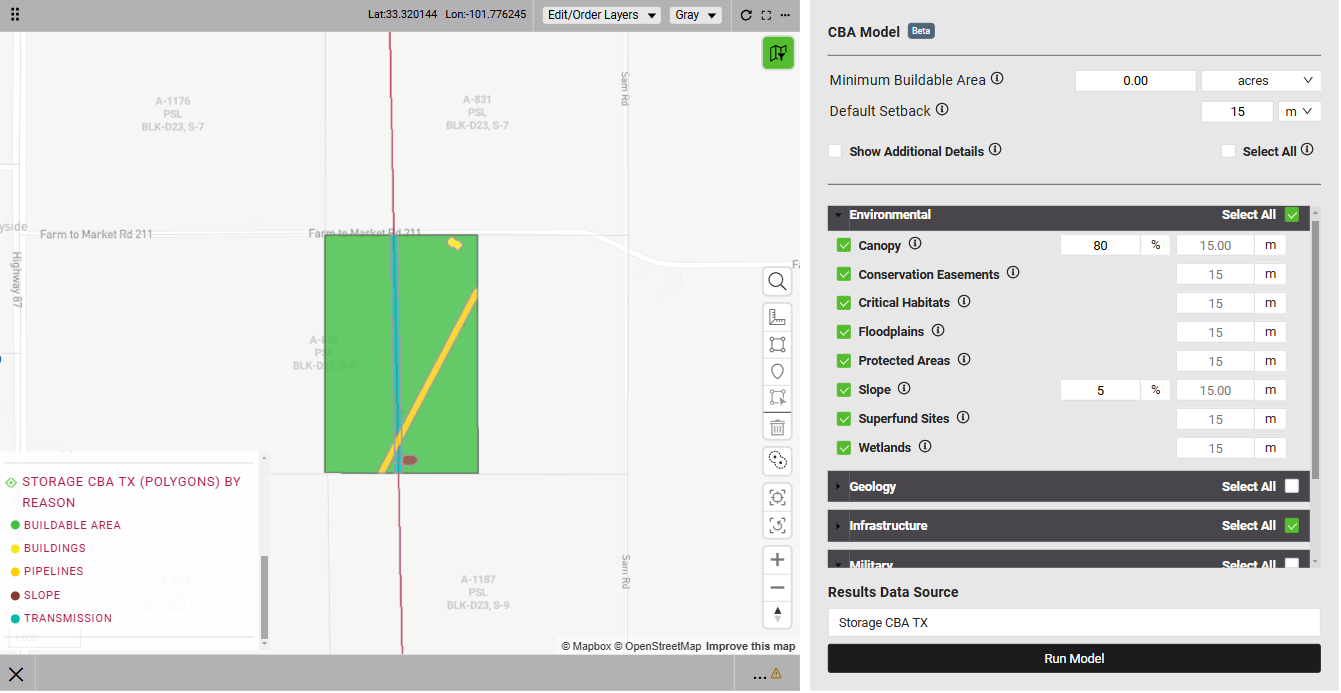This screenshot has width=1341, height=693.
Task: Open the Gray basemap dropdown
Action: pos(696,15)
